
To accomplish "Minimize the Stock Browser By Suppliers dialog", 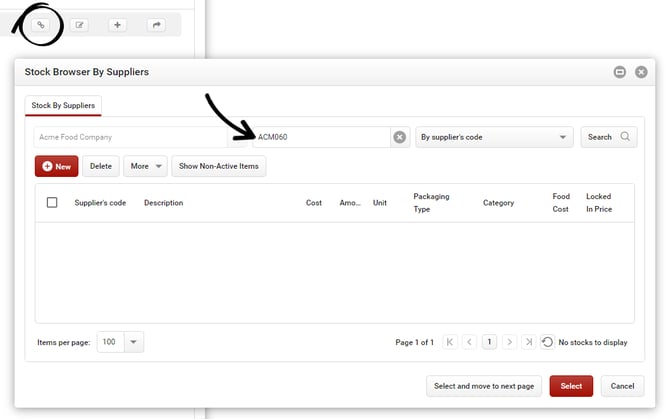I will pos(620,72).
